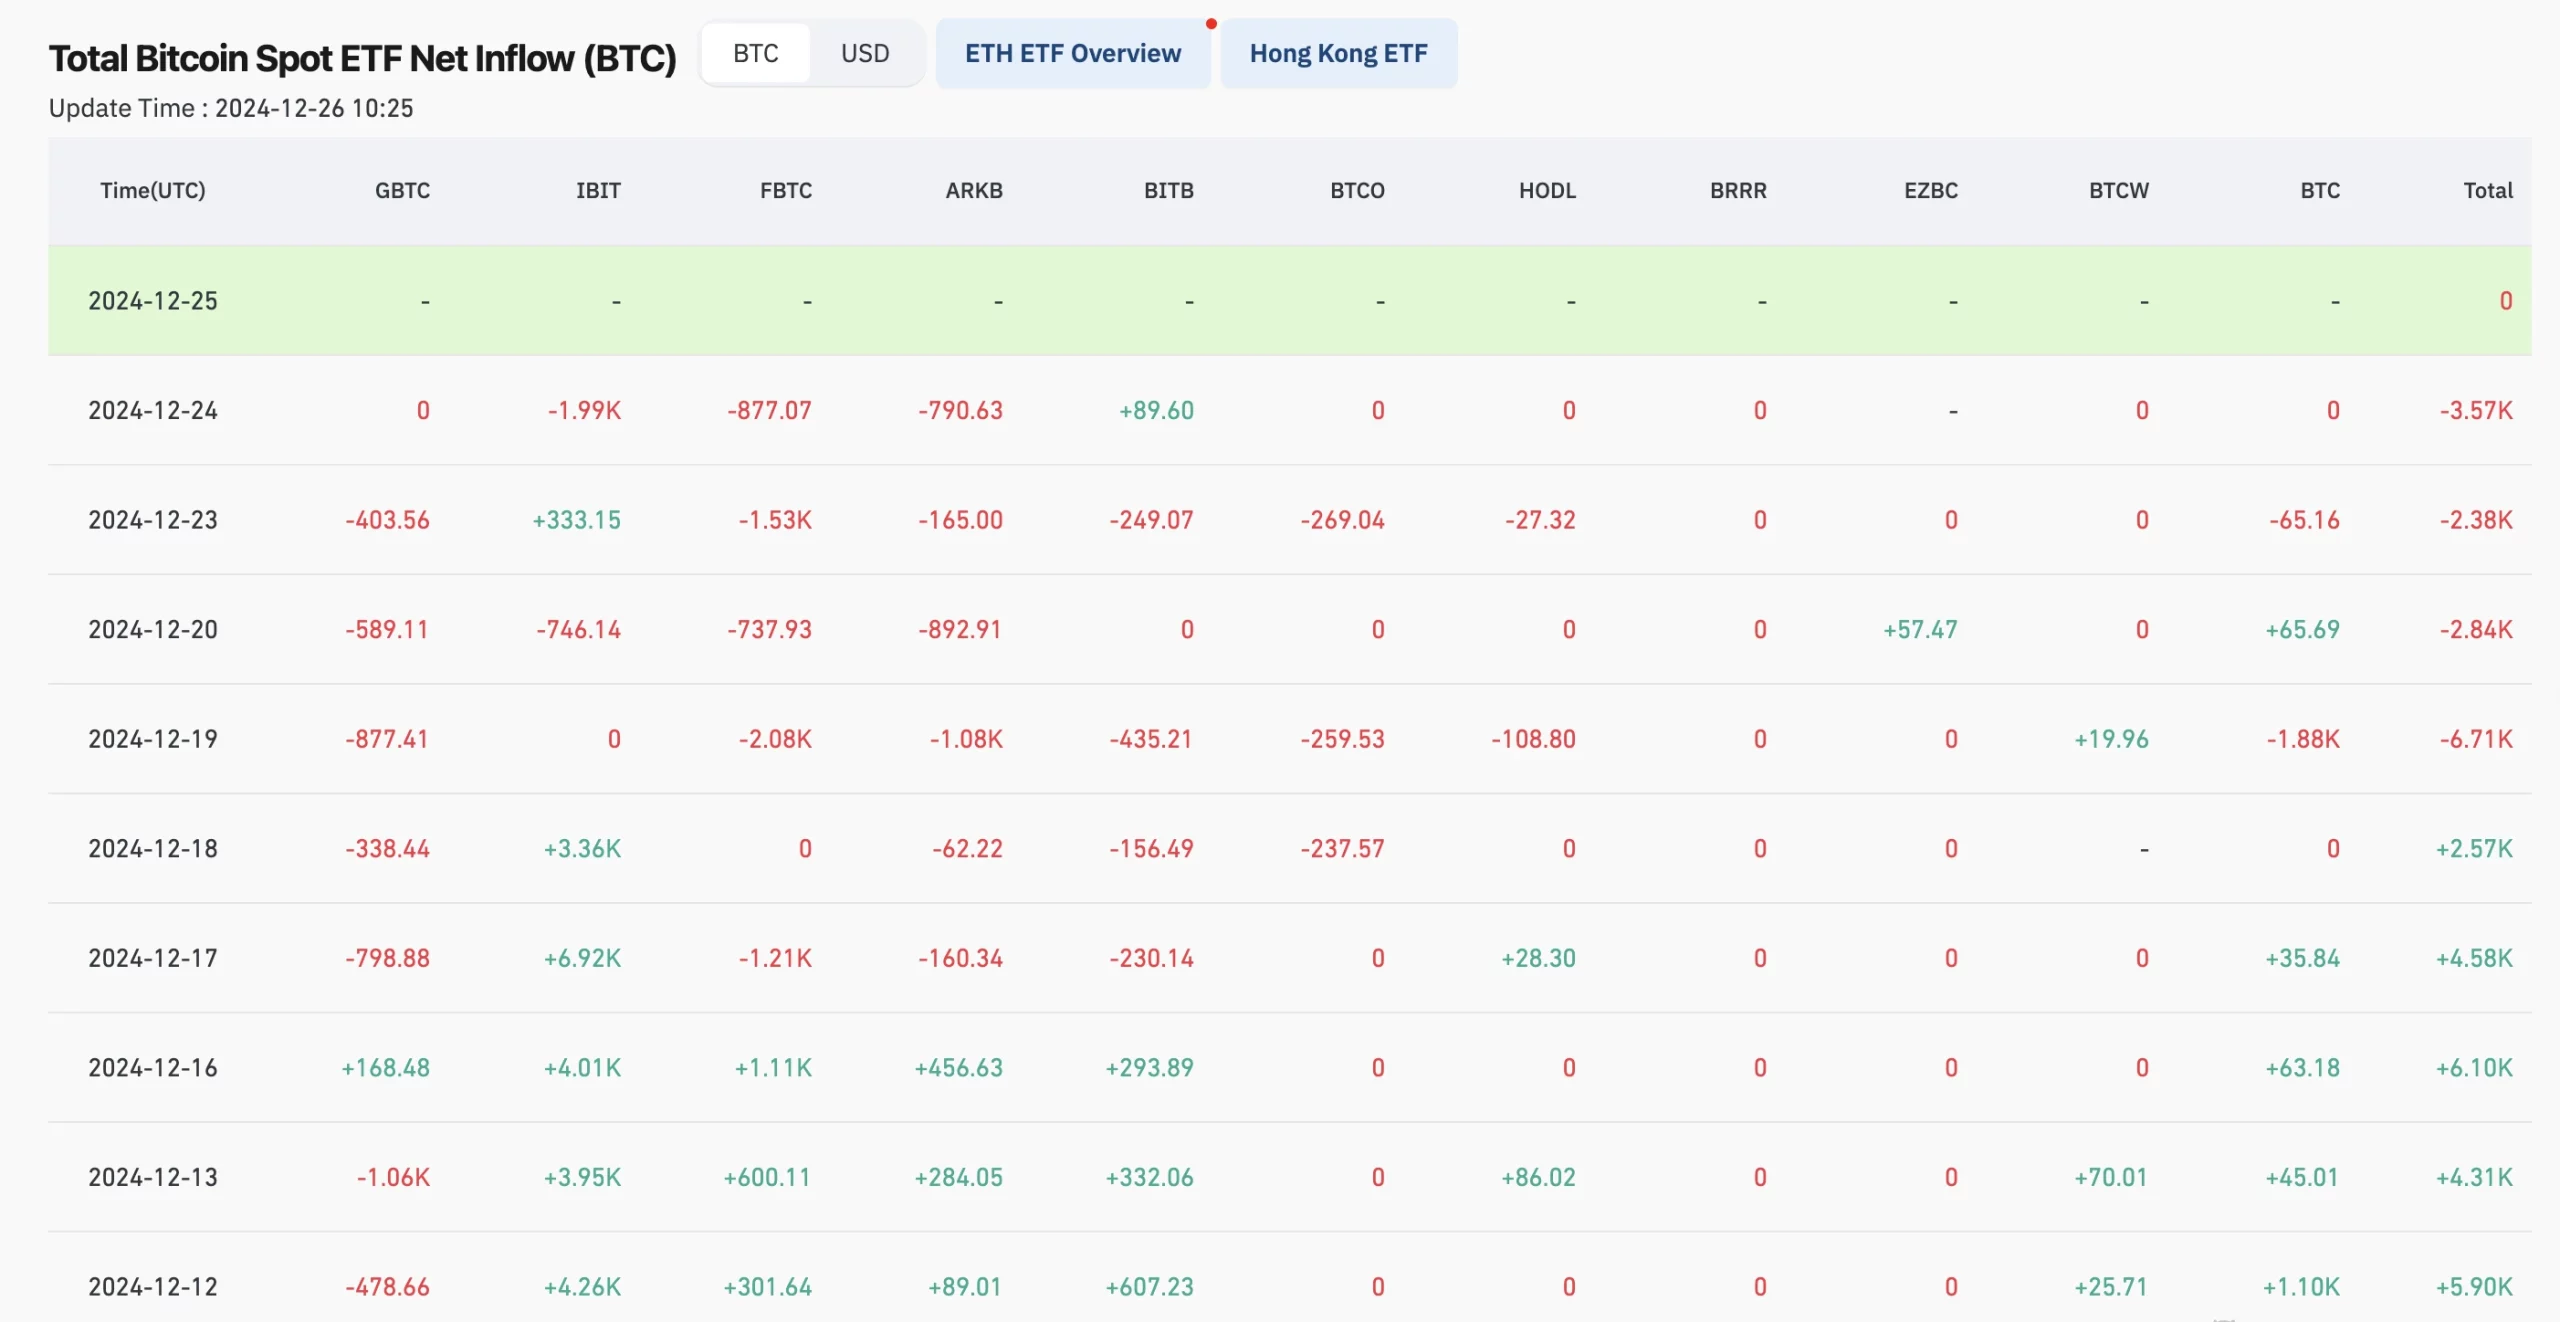Click the -3.57K total for 2024-12-24

[2476, 410]
